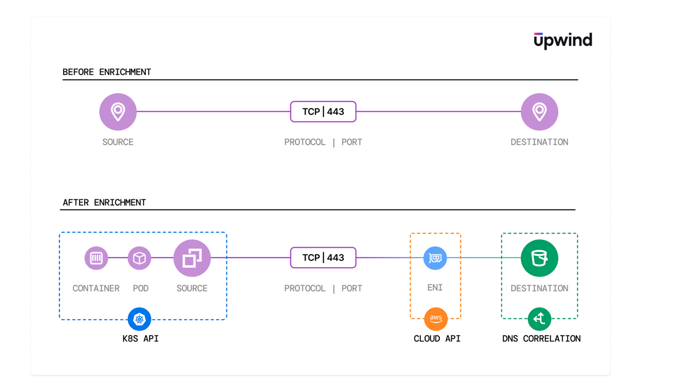Click the Upwind logo
This screenshot has height=387, width=685.
[563, 40]
